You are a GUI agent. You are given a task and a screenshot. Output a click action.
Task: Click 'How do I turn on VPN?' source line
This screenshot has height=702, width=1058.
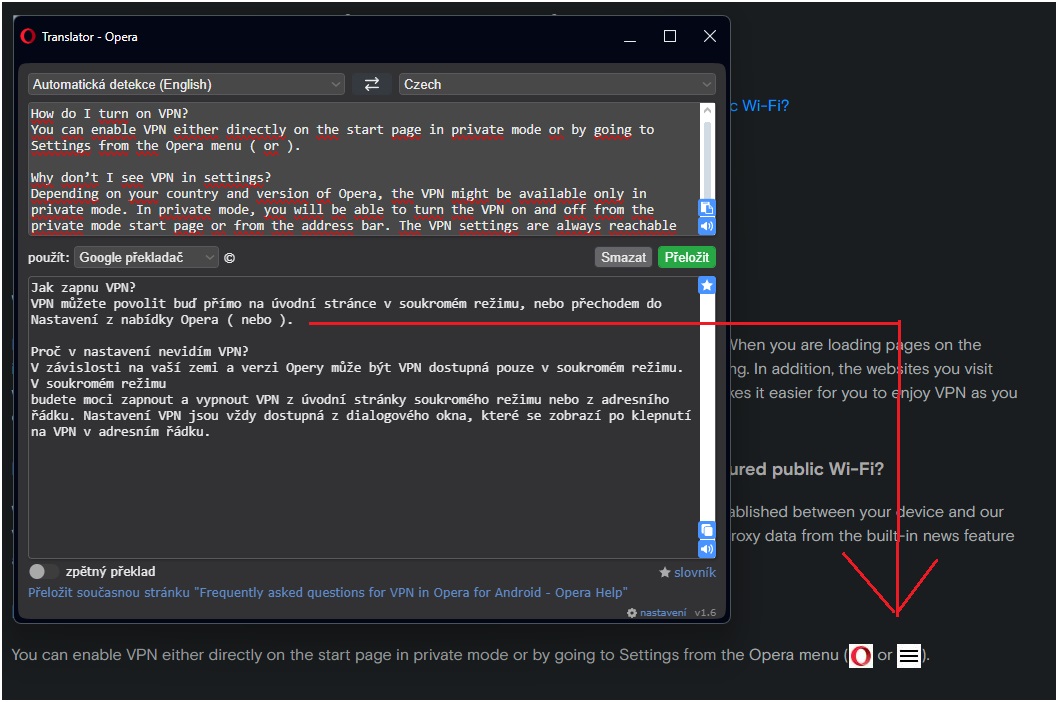click(109, 113)
